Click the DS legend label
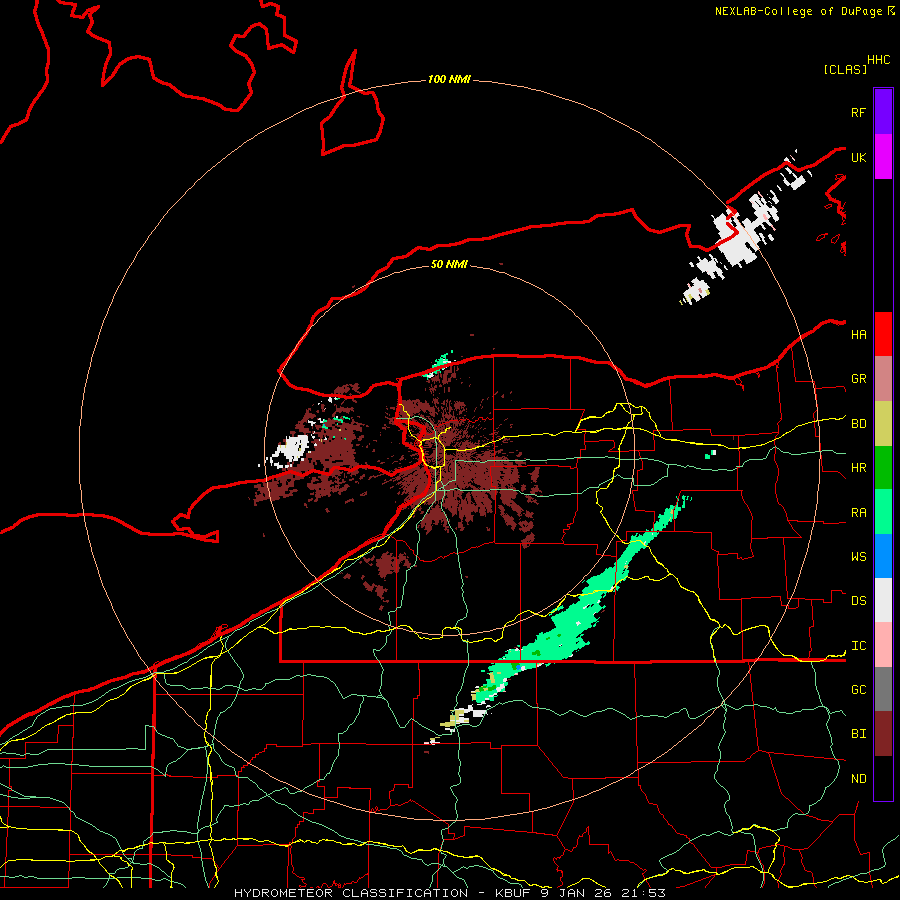Image resolution: width=900 pixels, height=900 pixels. coord(858,601)
